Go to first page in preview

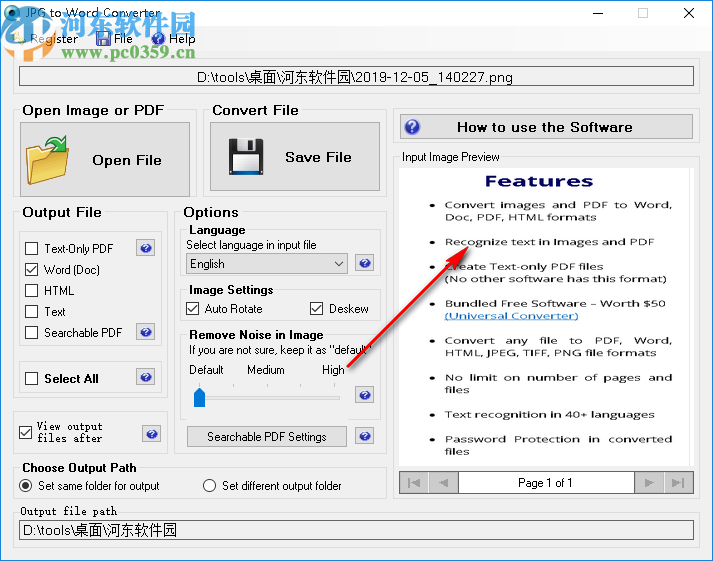414,483
